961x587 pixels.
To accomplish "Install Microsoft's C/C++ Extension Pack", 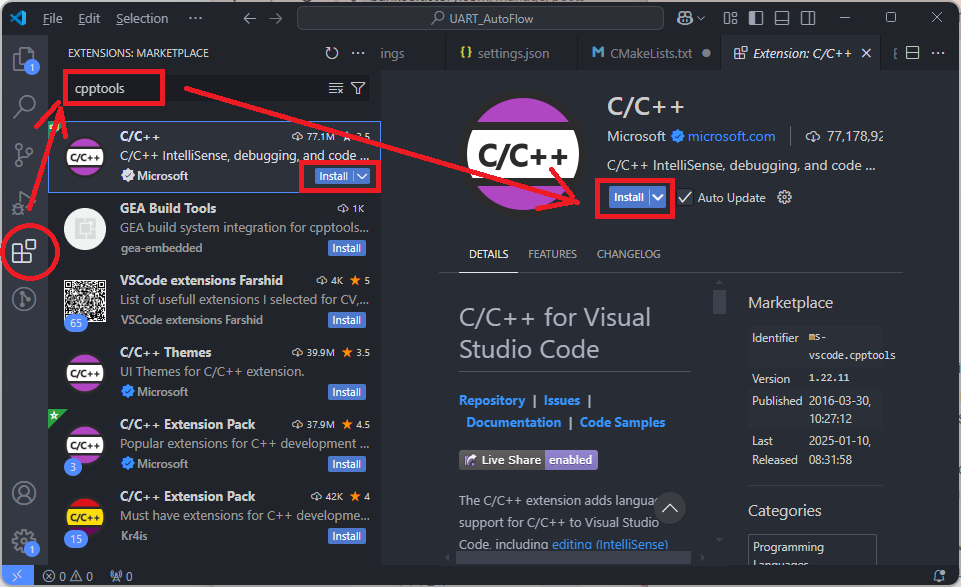I will pos(347,464).
